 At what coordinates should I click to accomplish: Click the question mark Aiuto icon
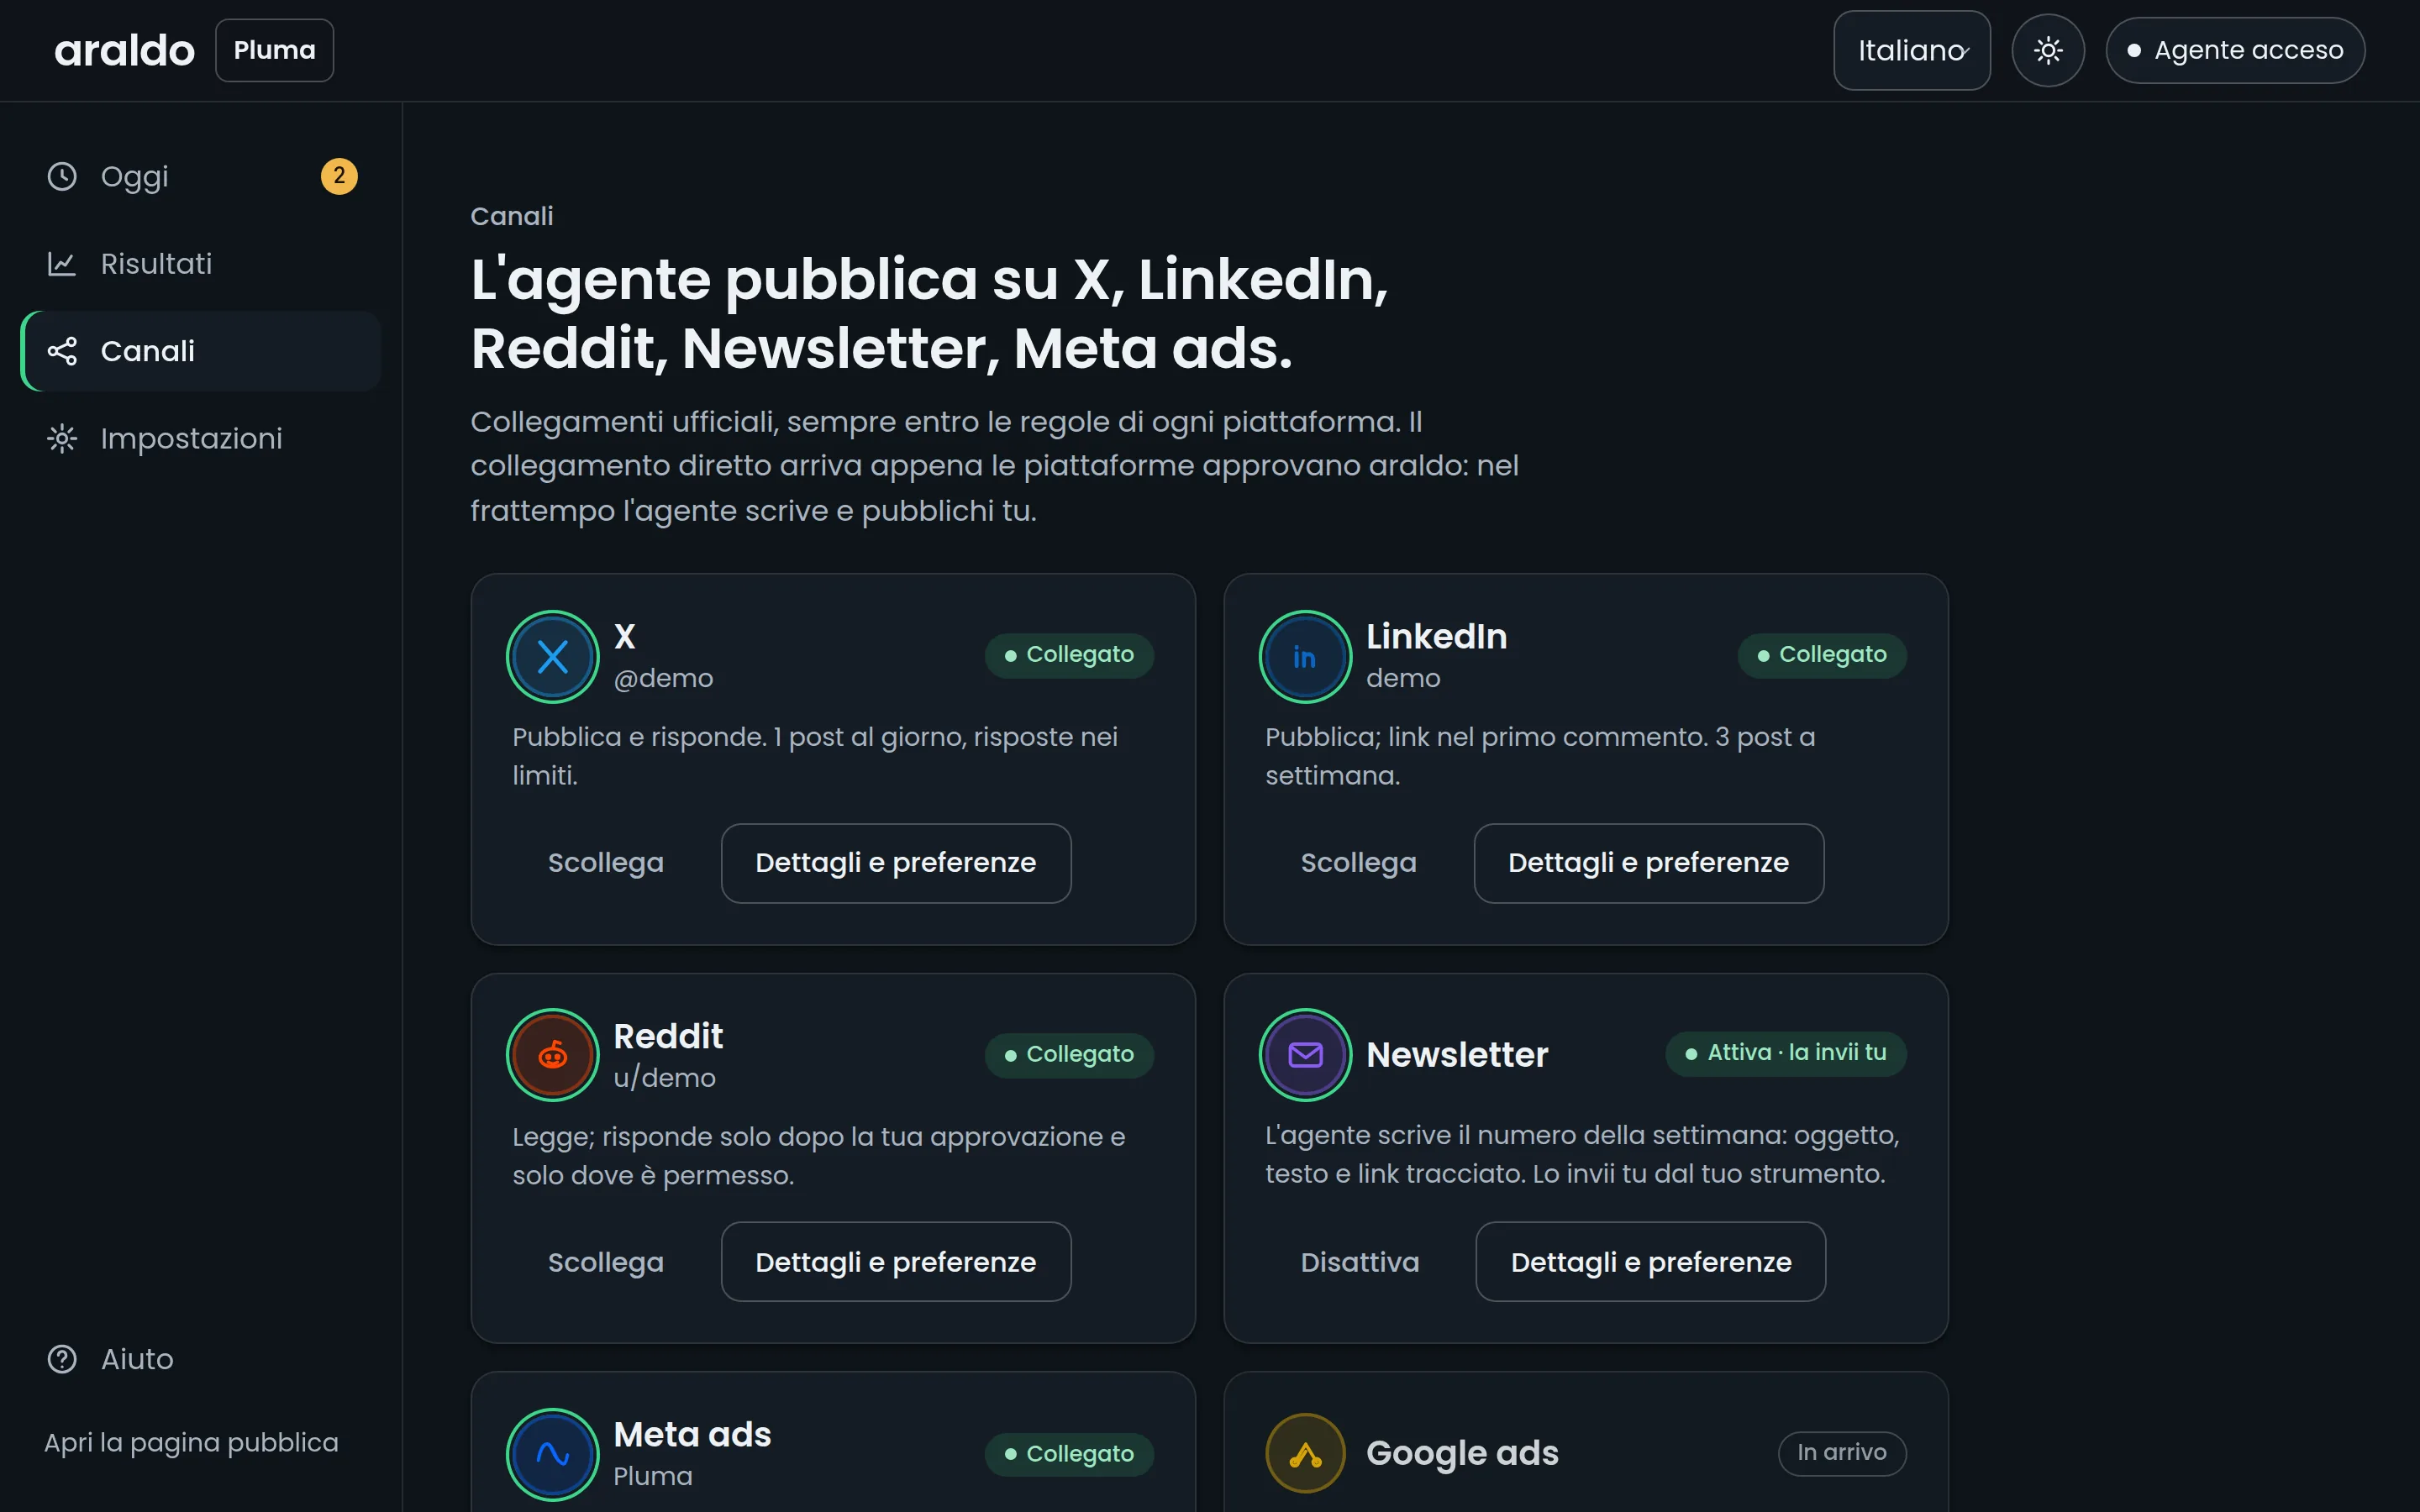[x=62, y=1359]
